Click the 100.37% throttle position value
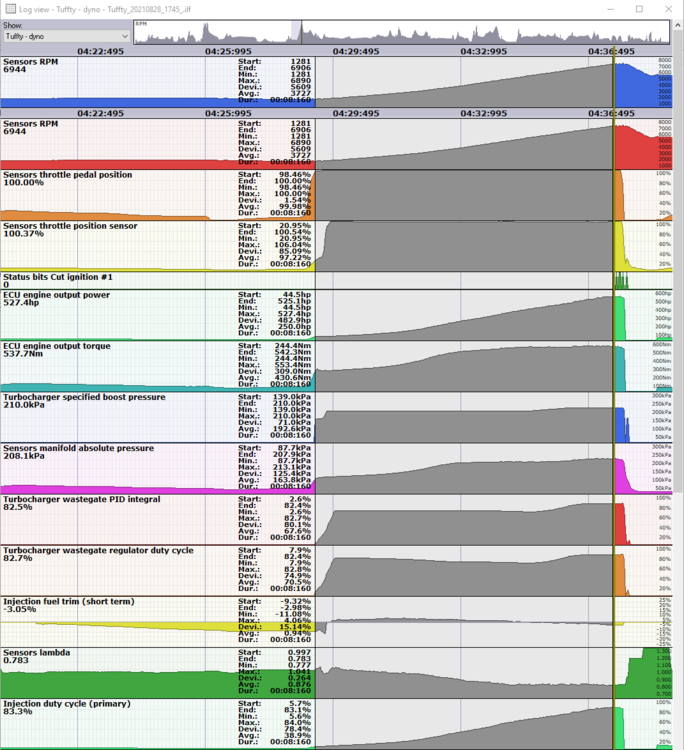Viewport: 684px width, 750px height. (x=23, y=234)
